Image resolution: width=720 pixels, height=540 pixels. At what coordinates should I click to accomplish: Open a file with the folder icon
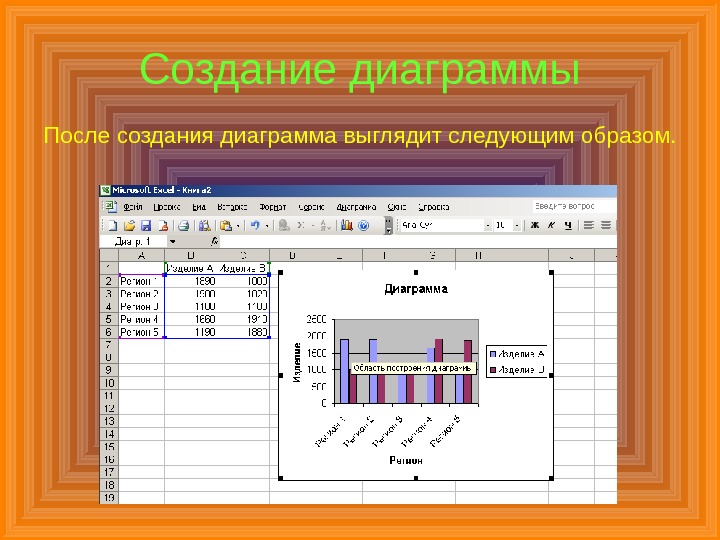[x=129, y=225]
